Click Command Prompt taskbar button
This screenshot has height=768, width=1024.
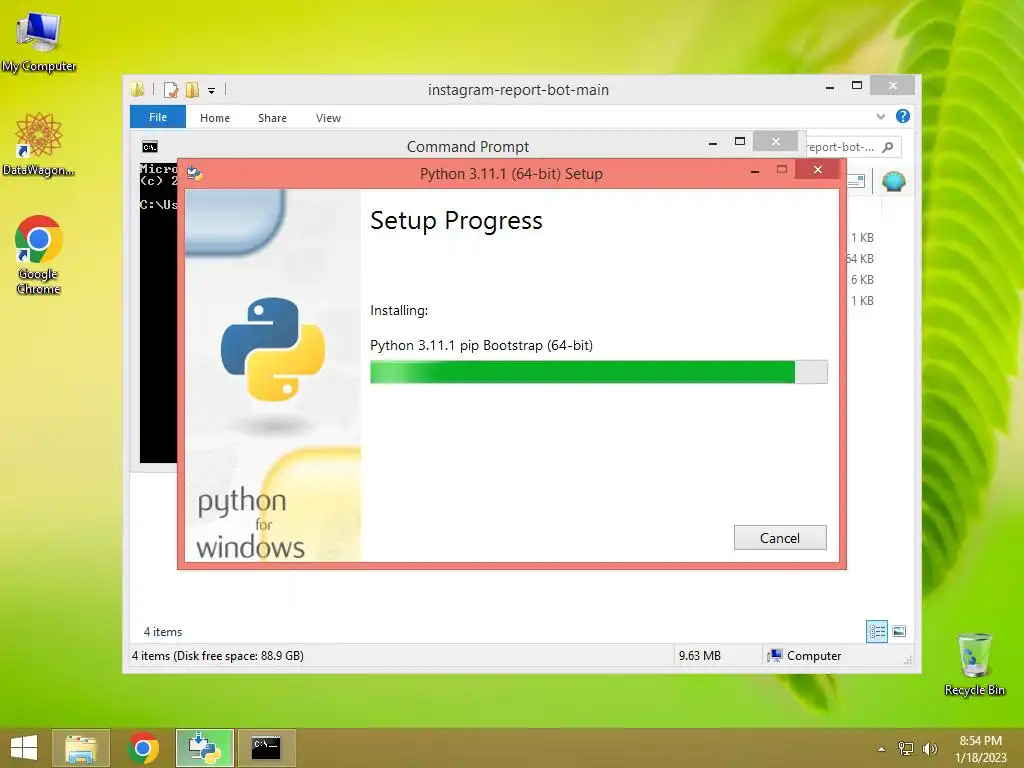point(266,748)
